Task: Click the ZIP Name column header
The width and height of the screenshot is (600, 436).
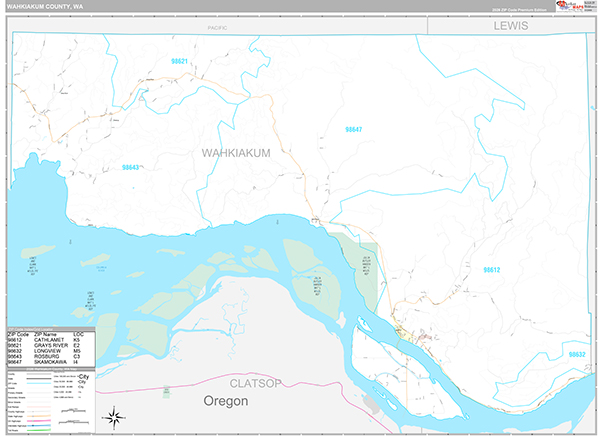Action: (x=45, y=334)
